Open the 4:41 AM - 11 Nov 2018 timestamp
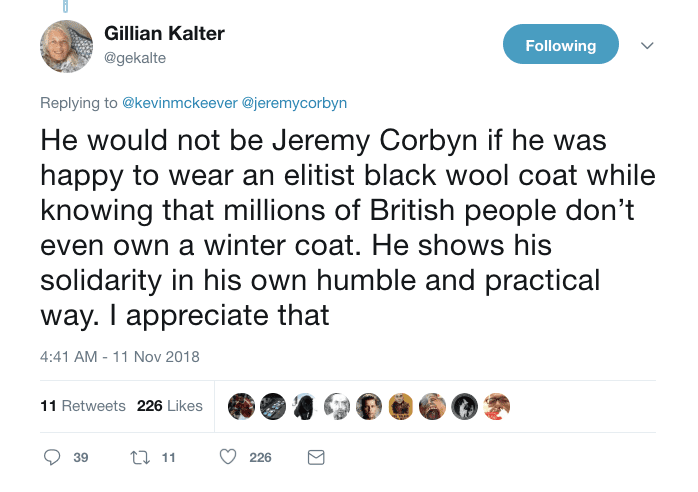Image resolution: width=698 pixels, height=492 pixels. tap(120, 357)
